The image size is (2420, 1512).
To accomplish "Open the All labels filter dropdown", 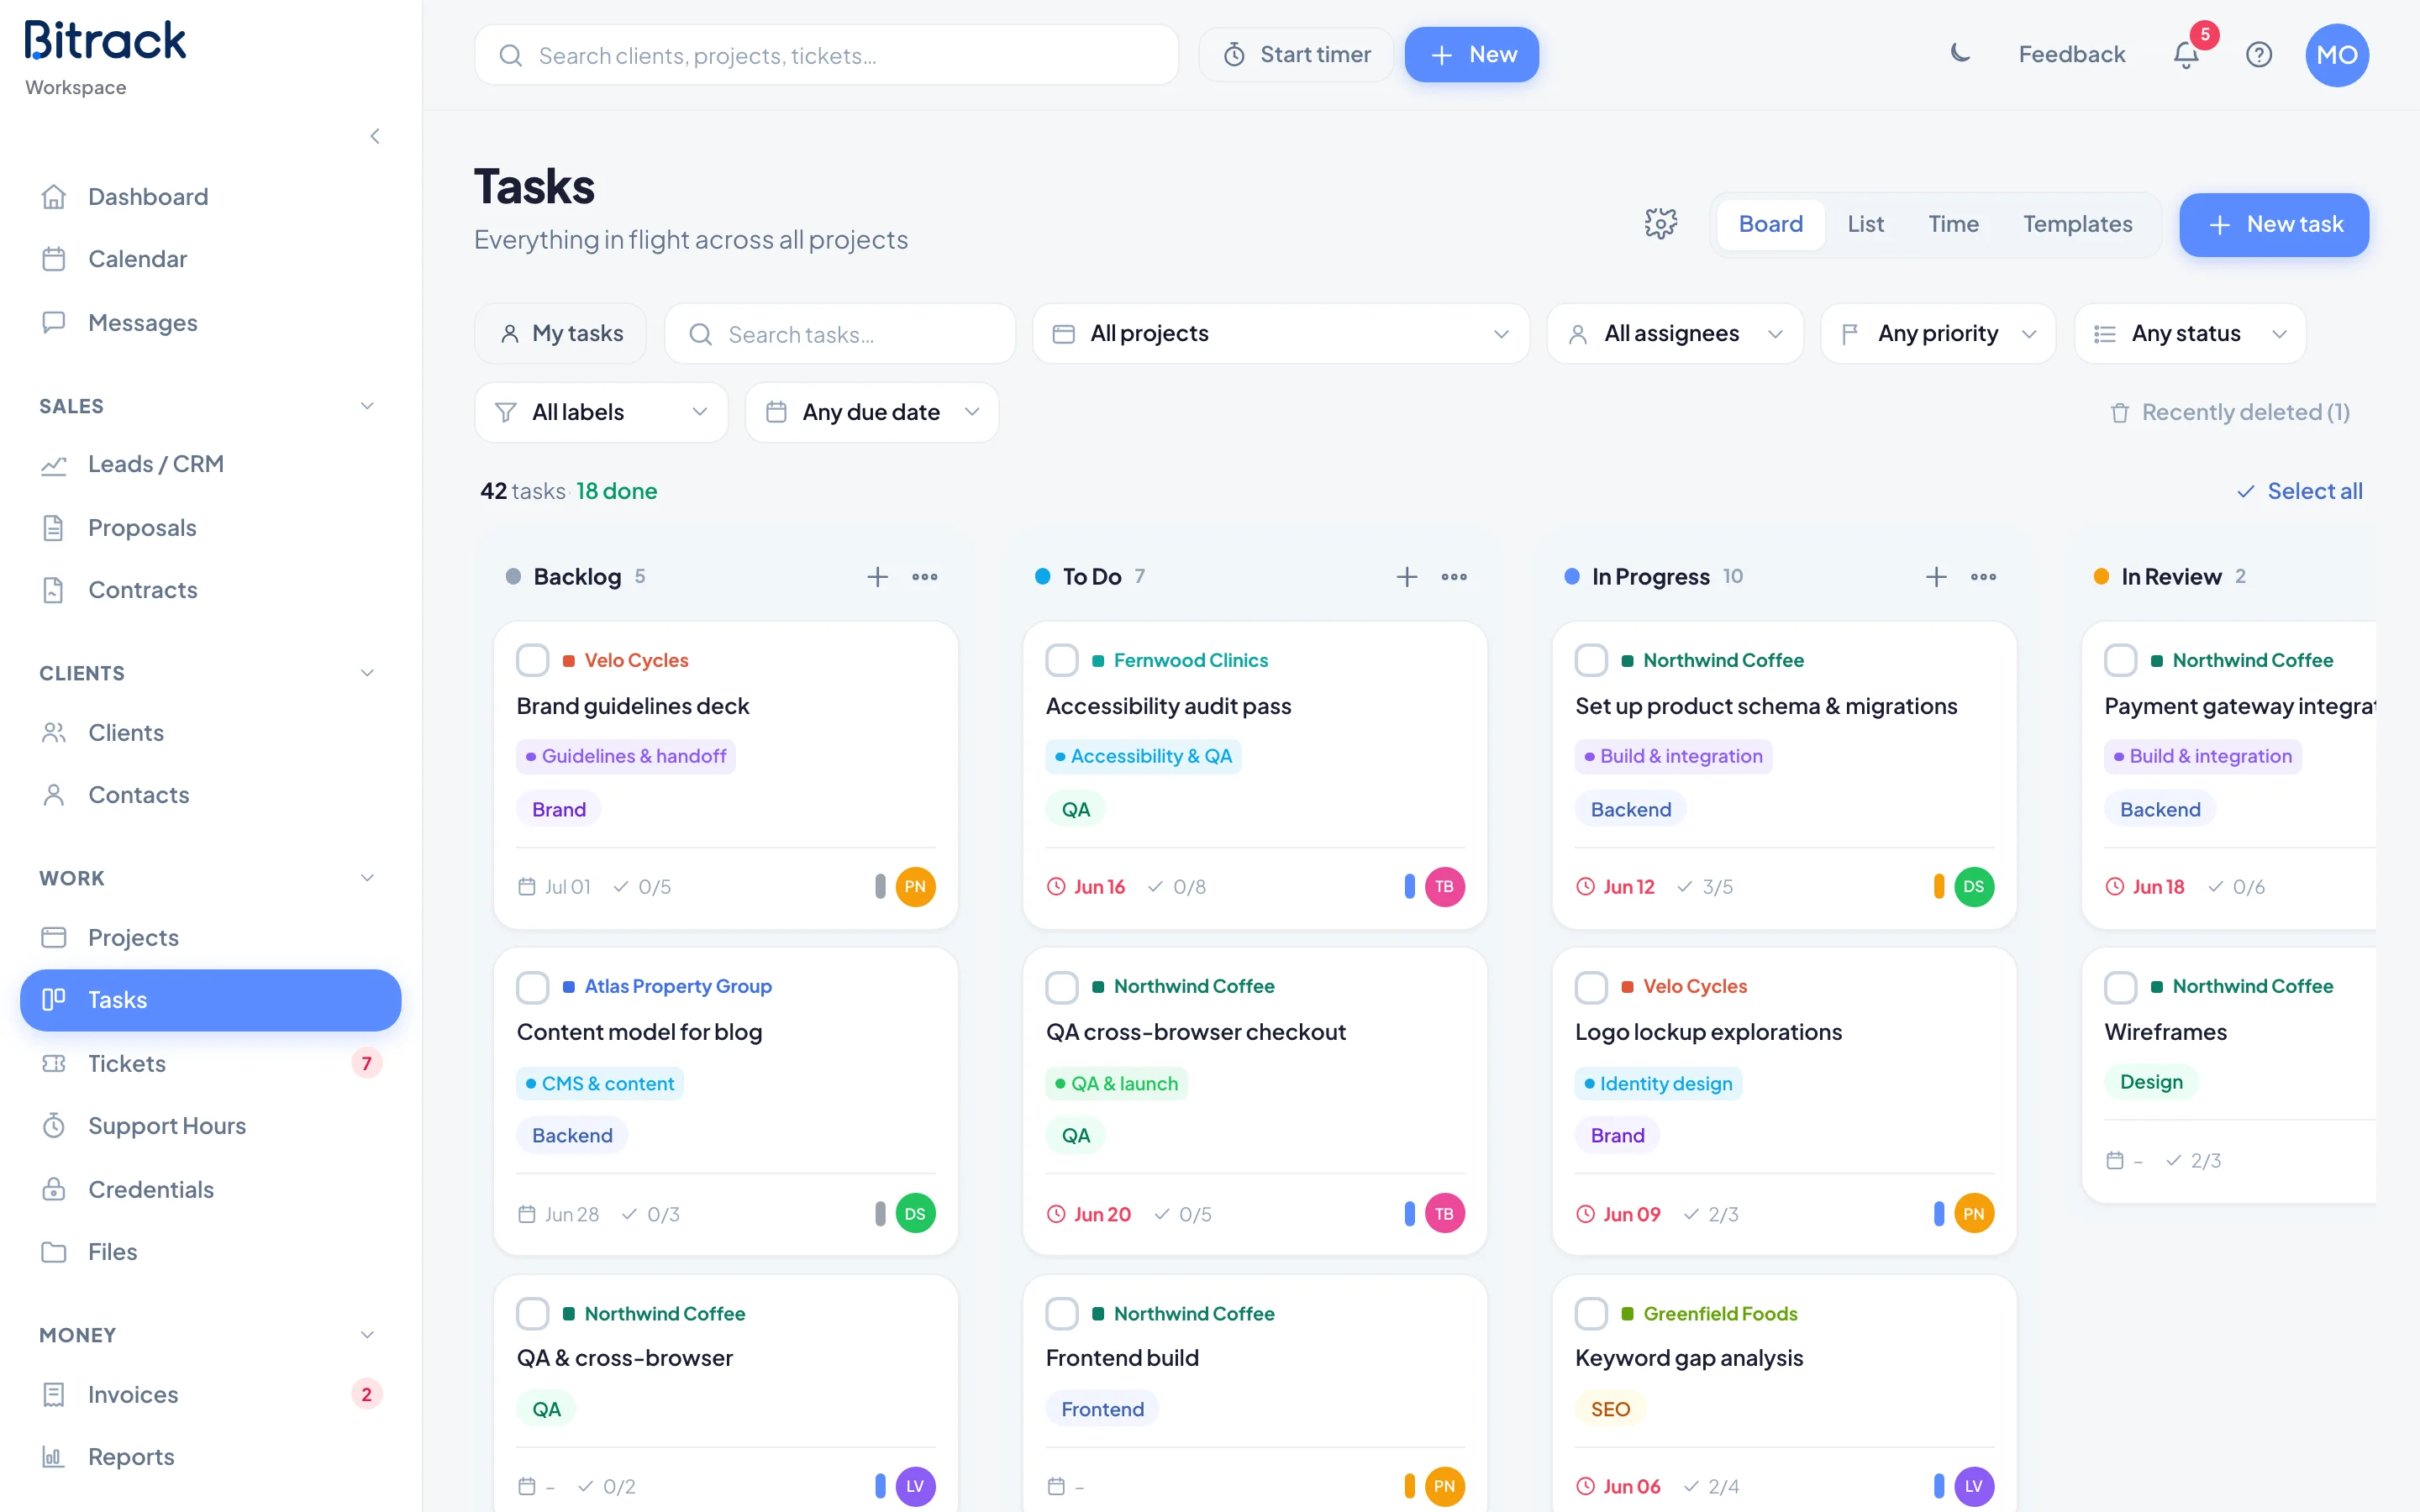I will tap(601, 412).
